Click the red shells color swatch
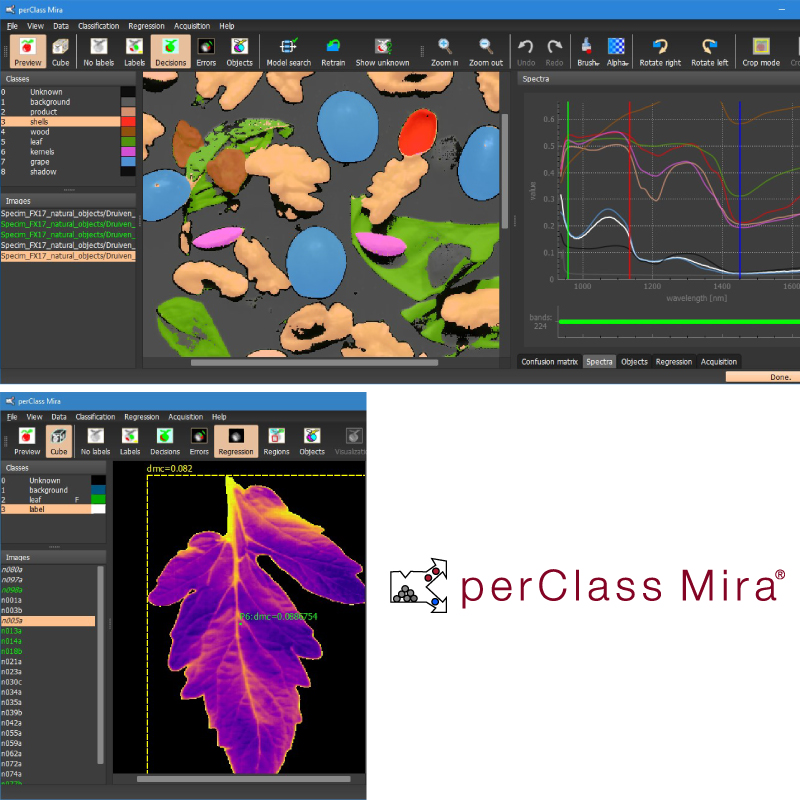The image size is (800, 800). (128, 122)
